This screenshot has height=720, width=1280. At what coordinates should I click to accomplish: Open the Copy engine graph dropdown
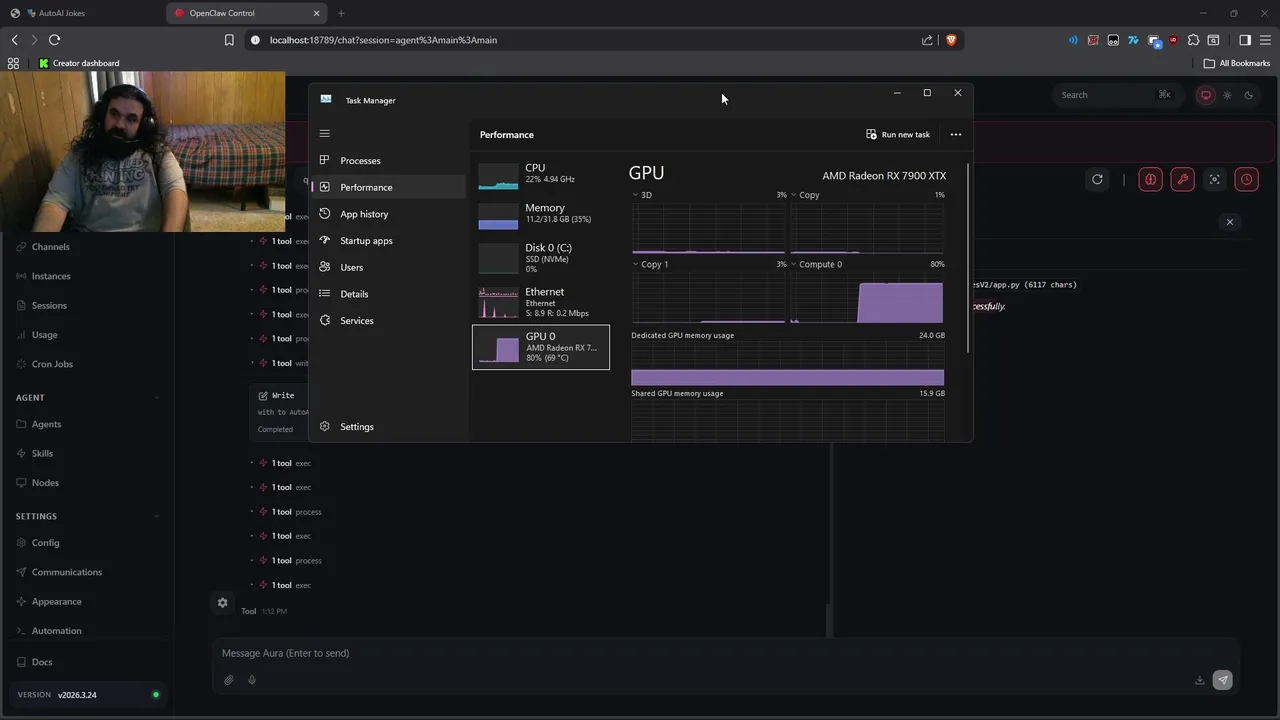point(805,195)
